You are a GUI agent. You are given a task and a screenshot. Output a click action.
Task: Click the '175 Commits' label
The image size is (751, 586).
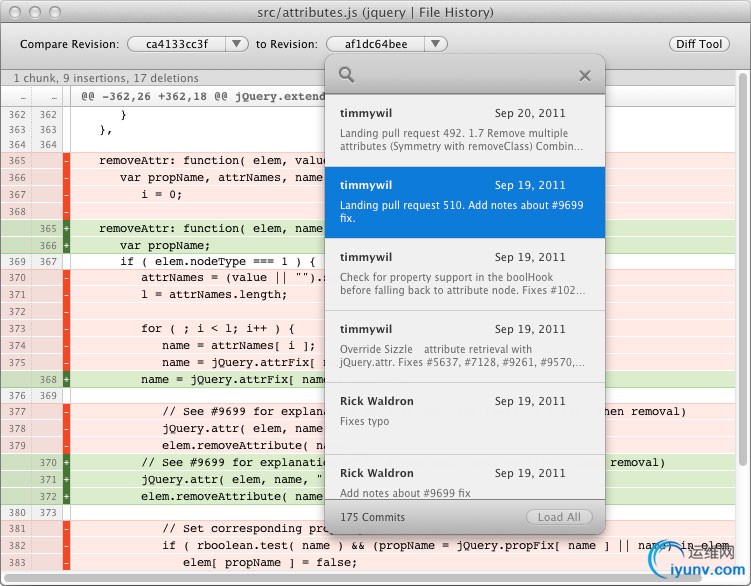pos(372,517)
